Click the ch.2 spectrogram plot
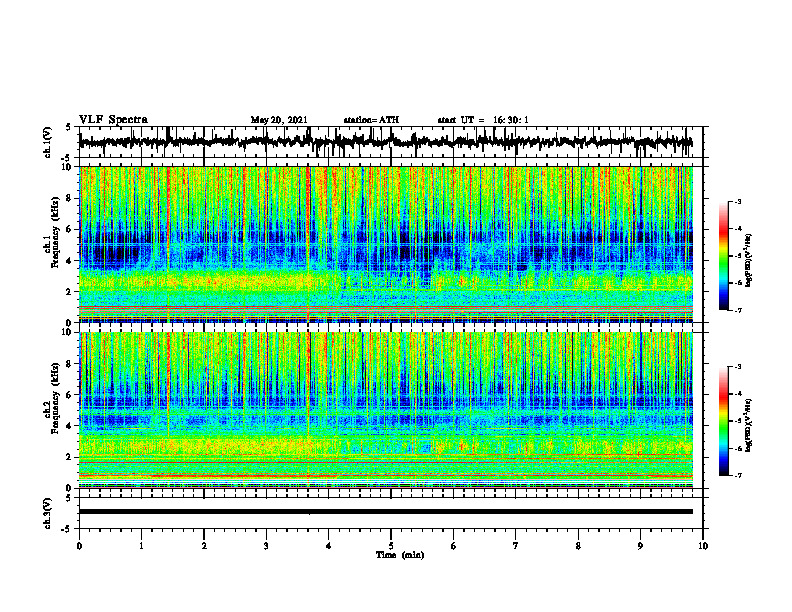The height and width of the screenshot is (612, 792). (x=386, y=410)
